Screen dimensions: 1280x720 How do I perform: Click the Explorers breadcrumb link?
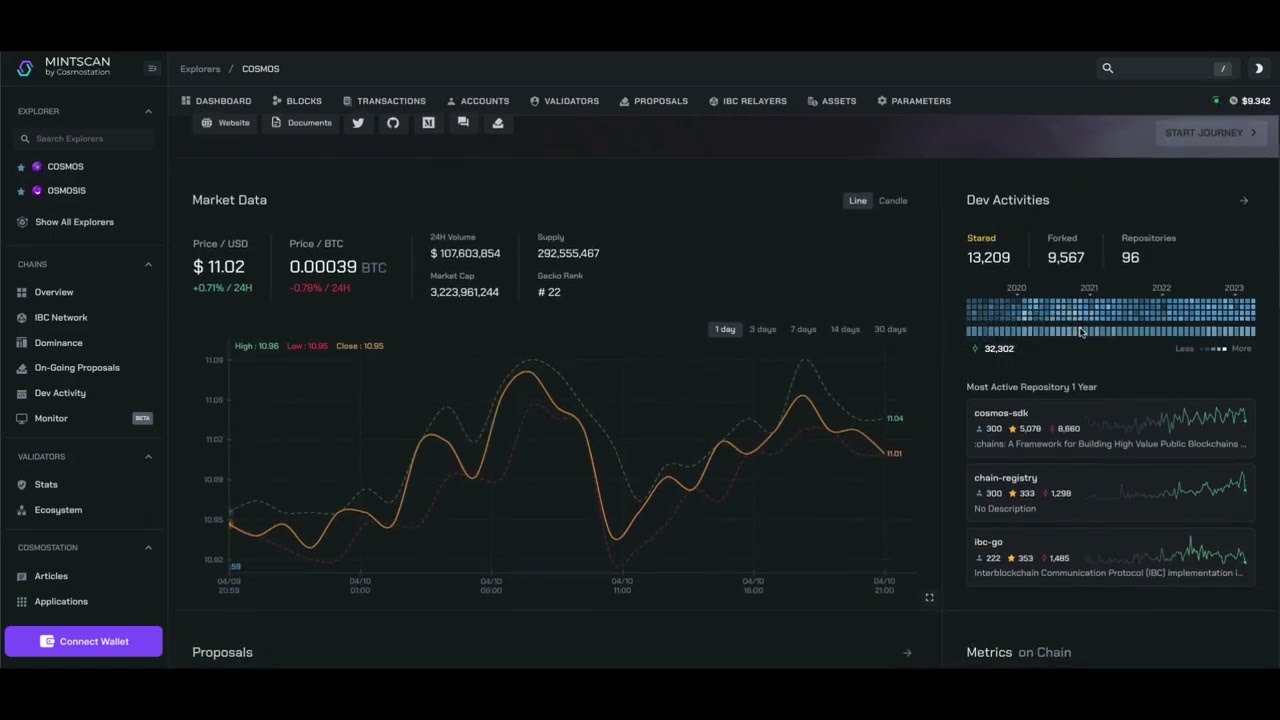click(x=200, y=69)
